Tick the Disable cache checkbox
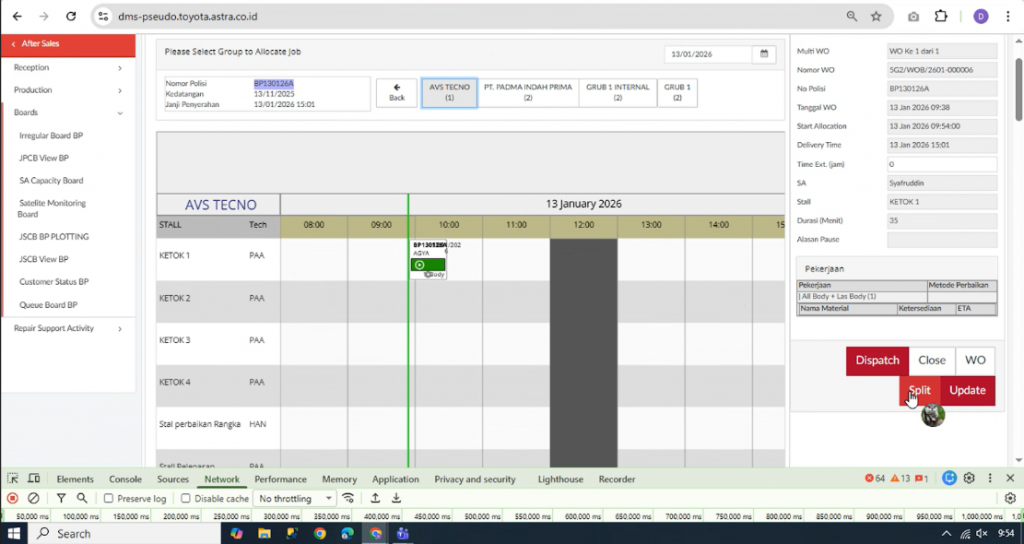1024x544 pixels. pyautogui.click(x=187, y=498)
